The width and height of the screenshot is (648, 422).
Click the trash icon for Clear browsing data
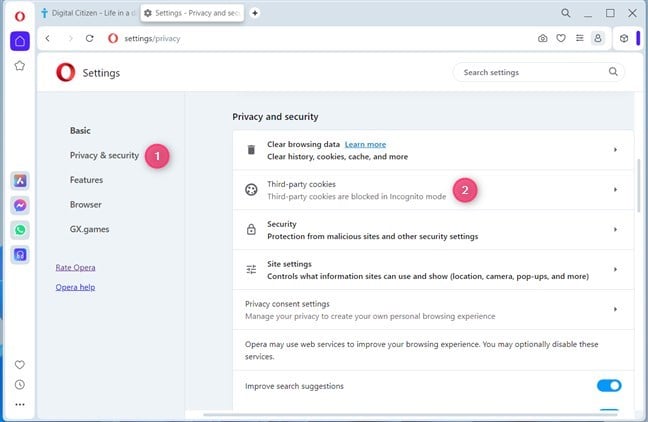click(251, 150)
